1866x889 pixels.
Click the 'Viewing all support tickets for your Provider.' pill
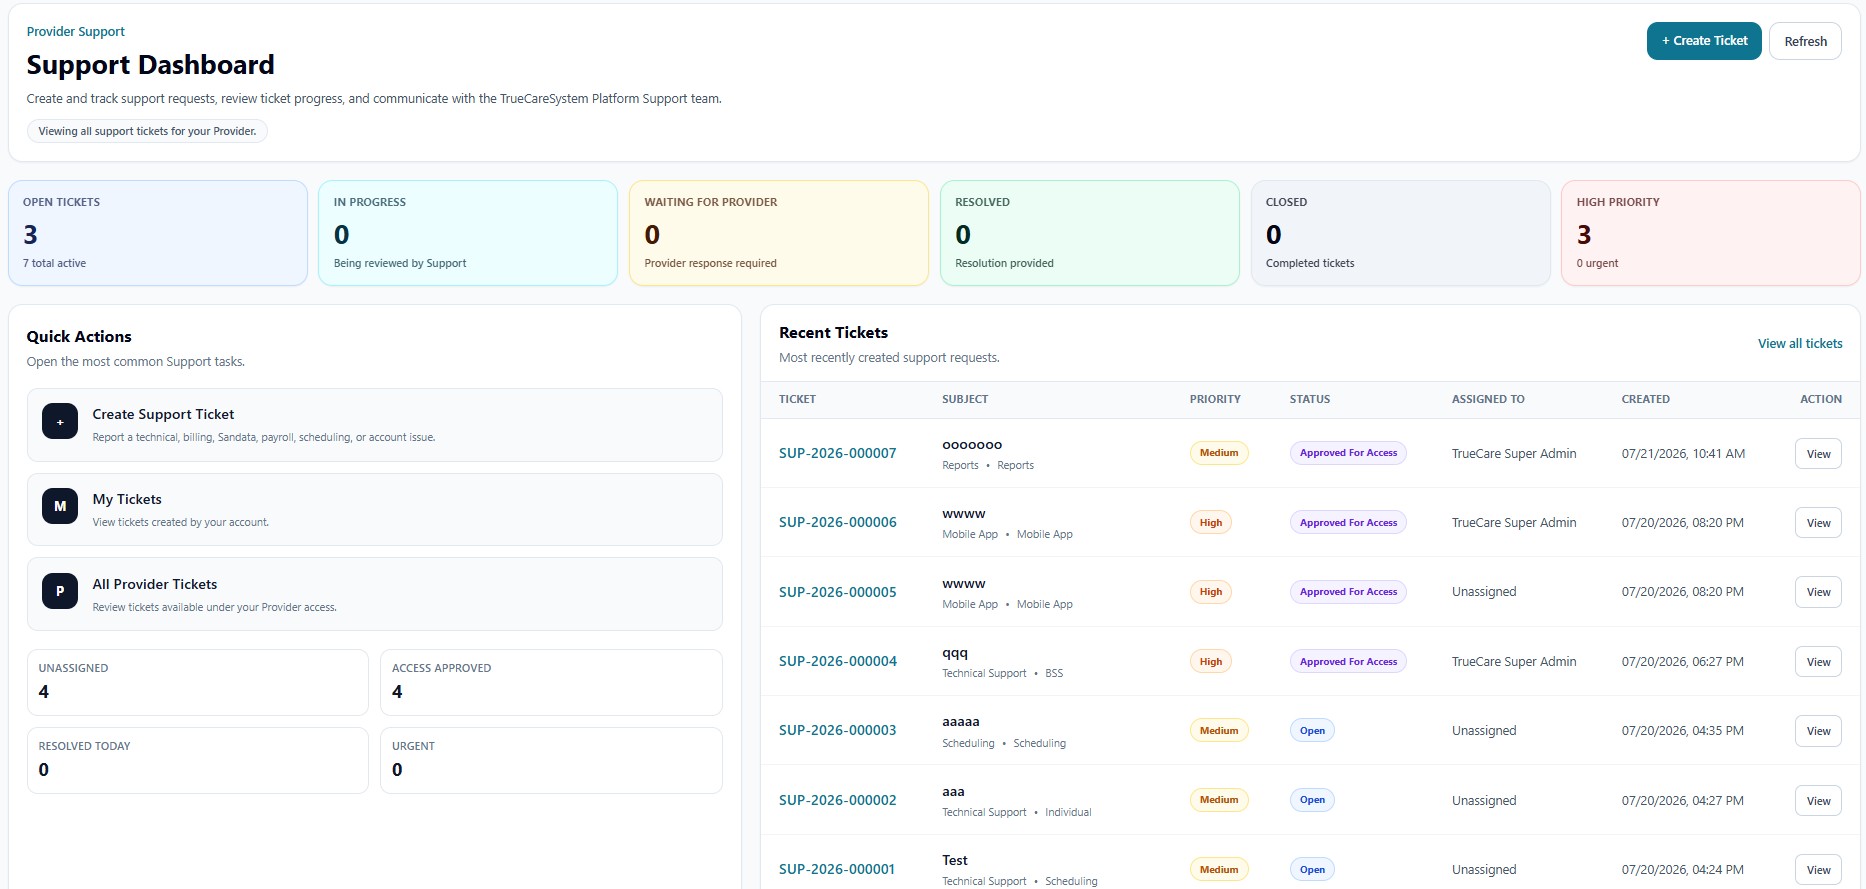pyautogui.click(x=147, y=131)
